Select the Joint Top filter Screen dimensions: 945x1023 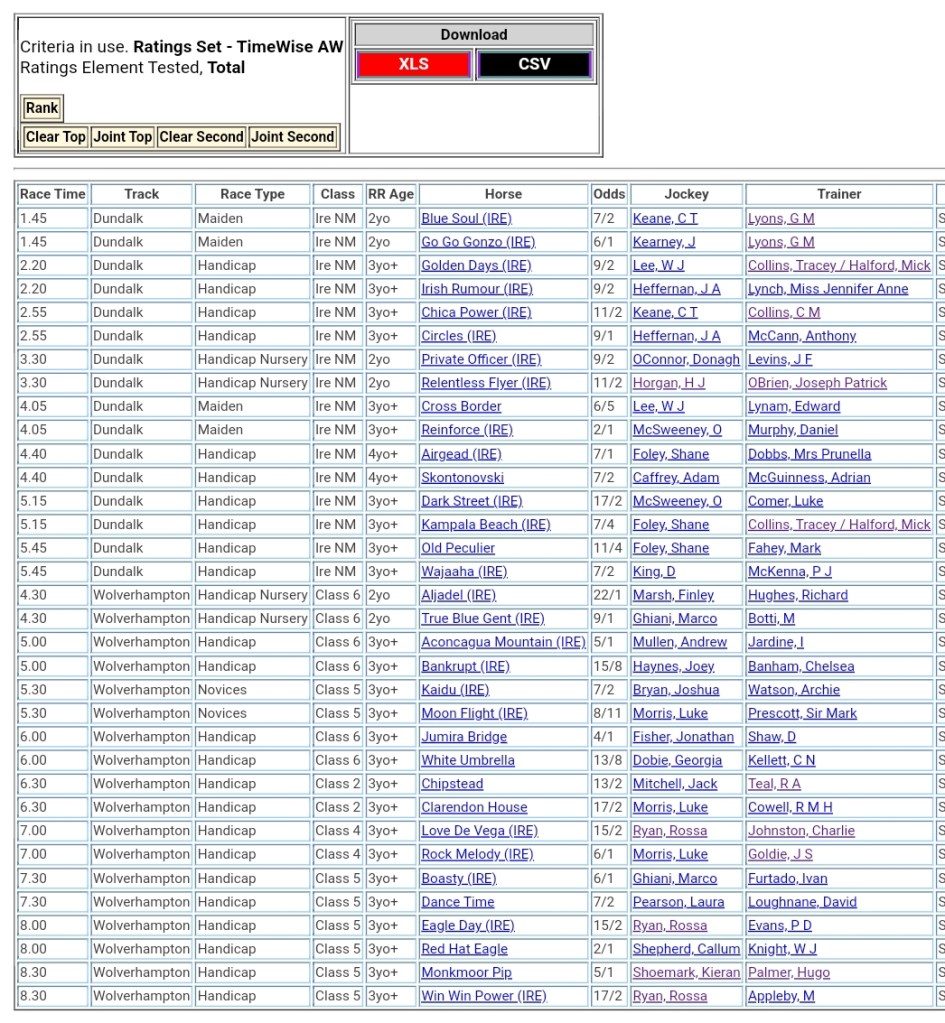pyautogui.click(x=122, y=137)
